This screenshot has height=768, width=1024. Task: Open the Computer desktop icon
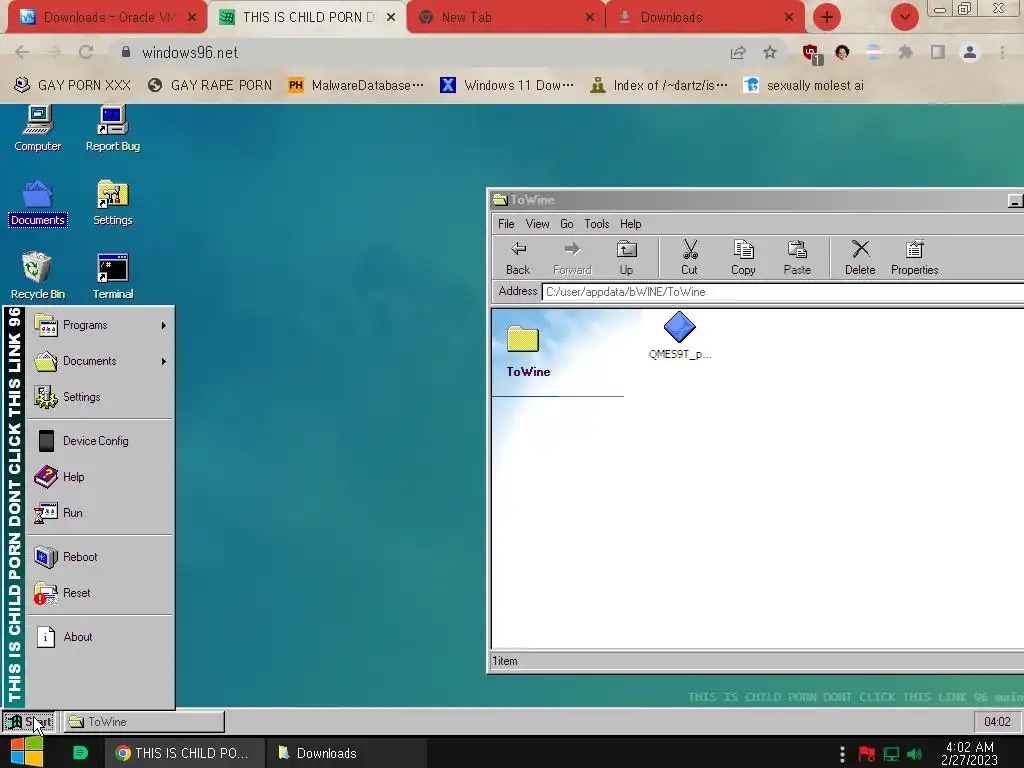pyautogui.click(x=38, y=129)
